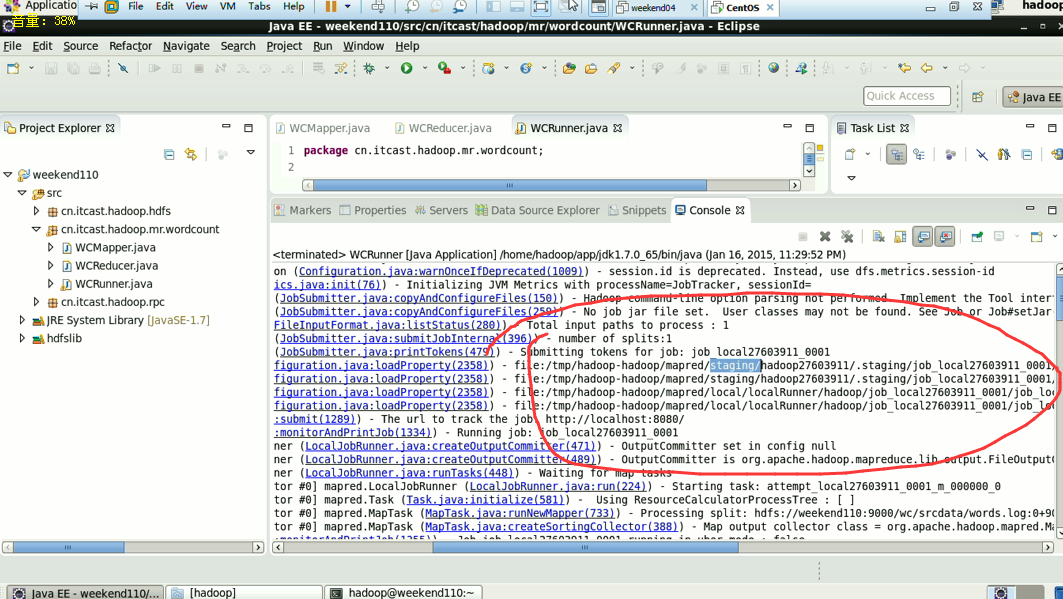
Task: Switch to WCMapper.java editor tab
Action: pos(323,128)
